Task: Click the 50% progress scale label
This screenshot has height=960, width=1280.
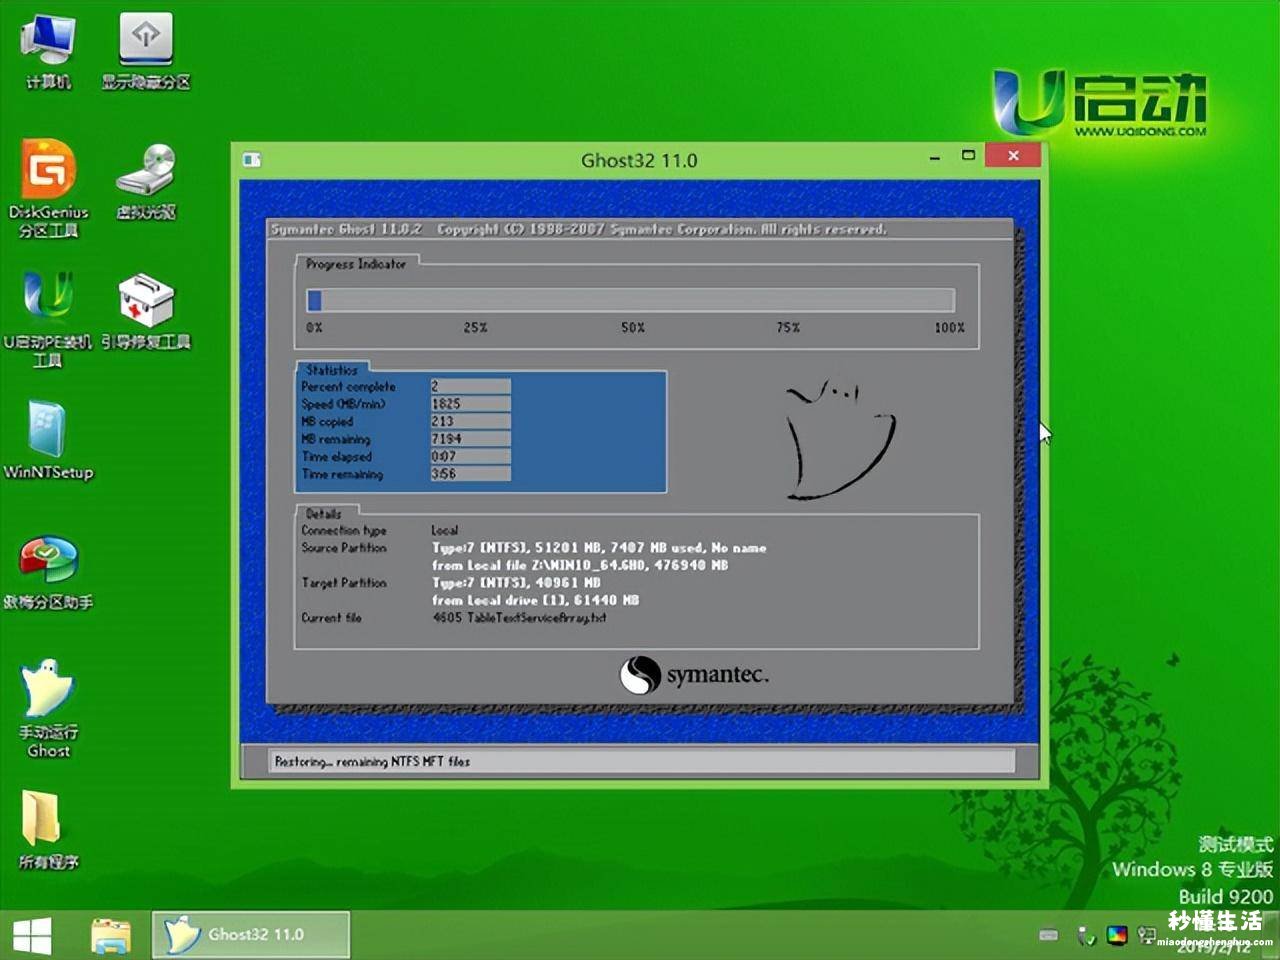Action: point(633,328)
